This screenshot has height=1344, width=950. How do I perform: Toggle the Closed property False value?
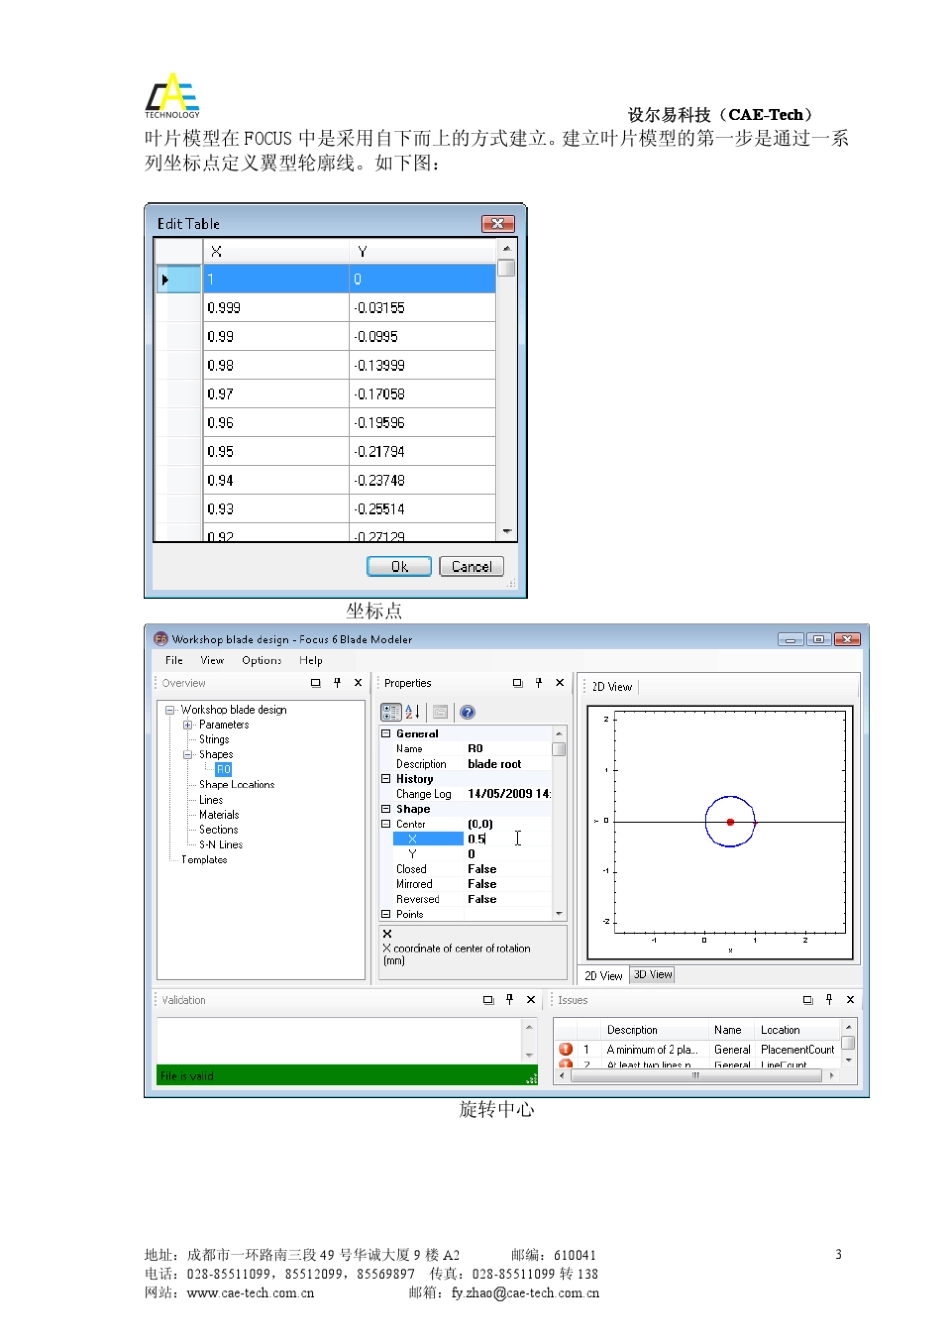point(482,869)
